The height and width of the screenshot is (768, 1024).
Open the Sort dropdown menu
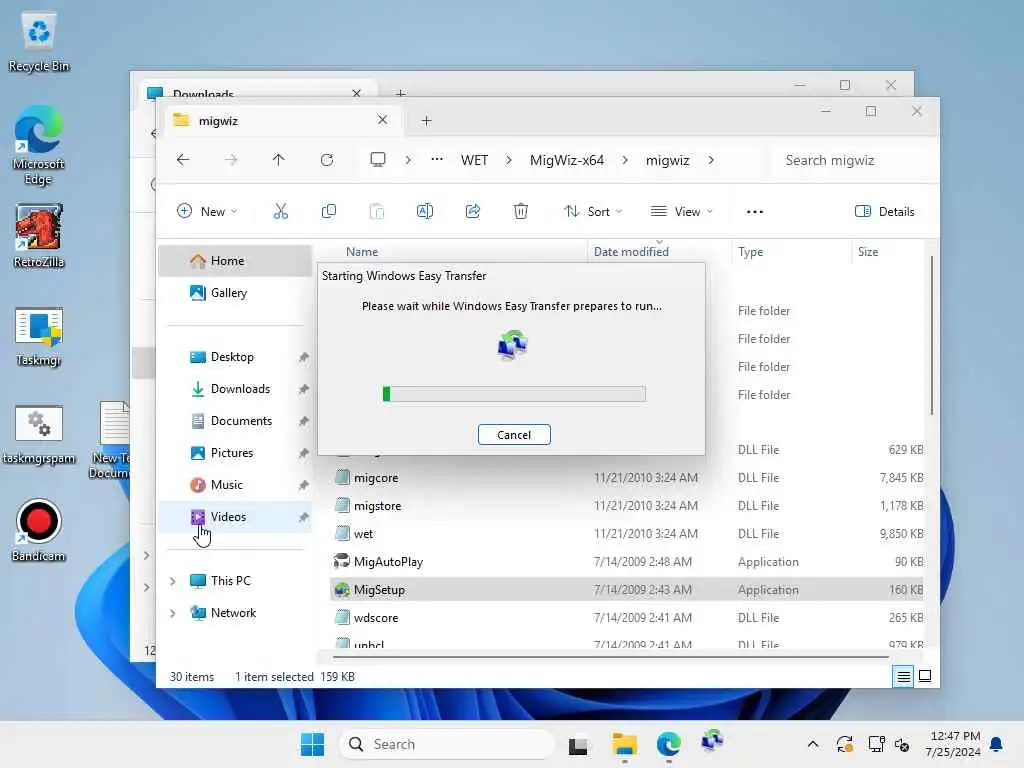tap(593, 211)
